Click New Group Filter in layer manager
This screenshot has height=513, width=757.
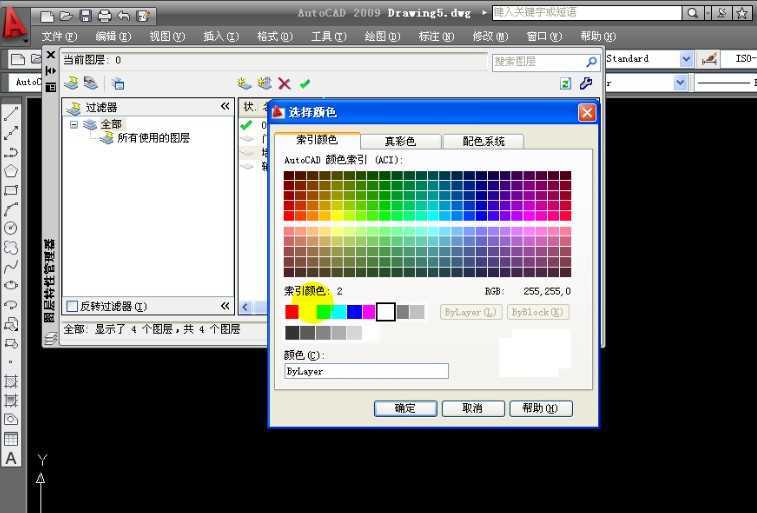90,83
